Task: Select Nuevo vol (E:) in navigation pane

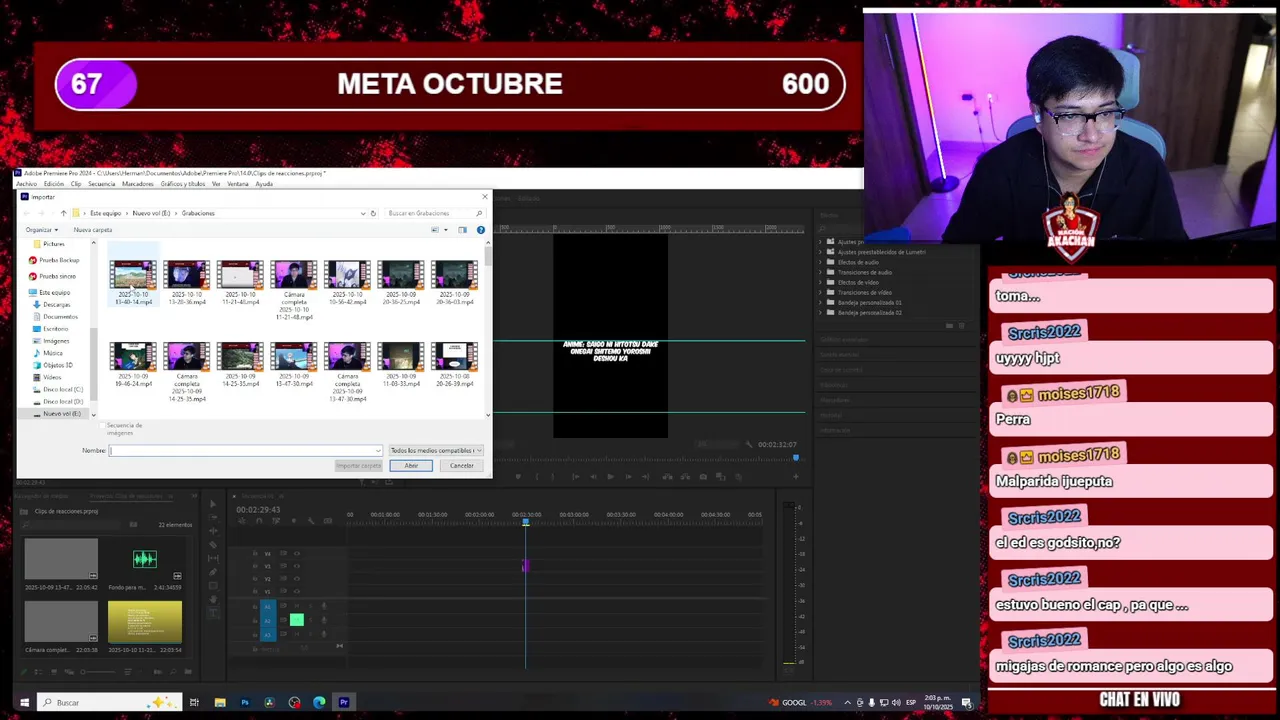Action: [x=61, y=413]
